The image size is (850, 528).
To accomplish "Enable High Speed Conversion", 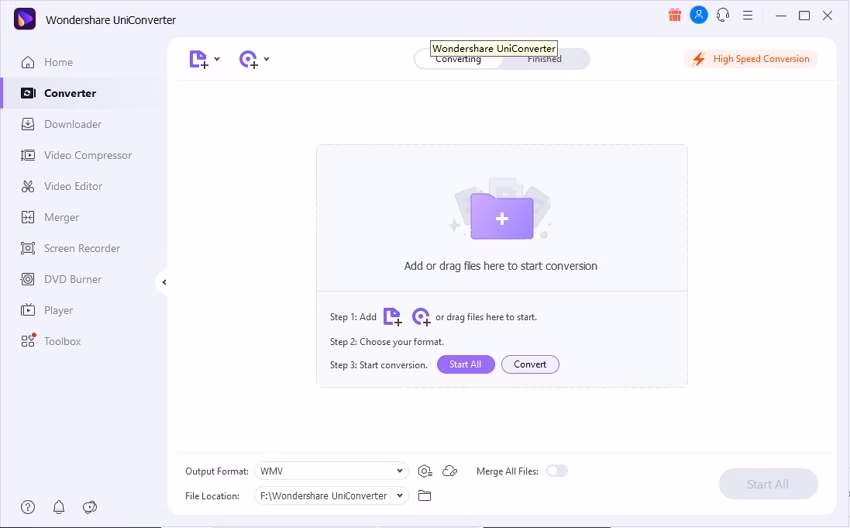I will coord(751,59).
